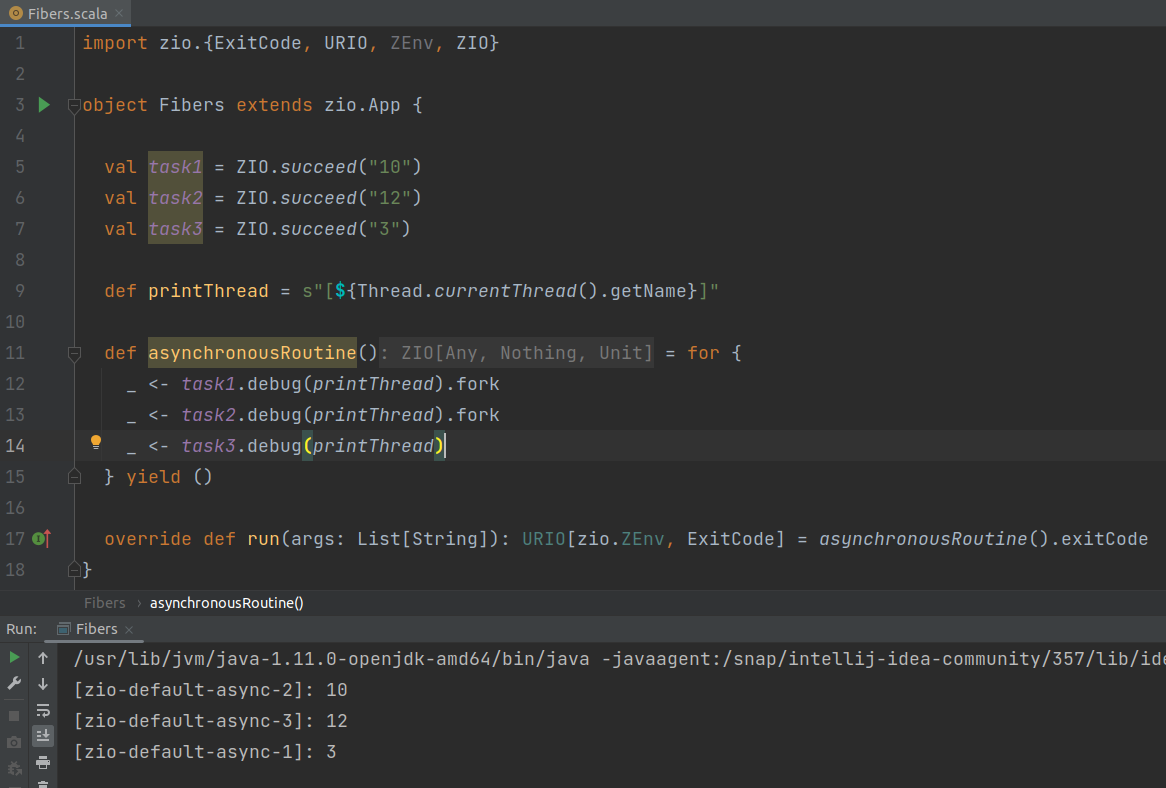This screenshot has width=1166, height=788.
Task: Click the lightbulb intention icon on line 14
Action: [x=96, y=443]
